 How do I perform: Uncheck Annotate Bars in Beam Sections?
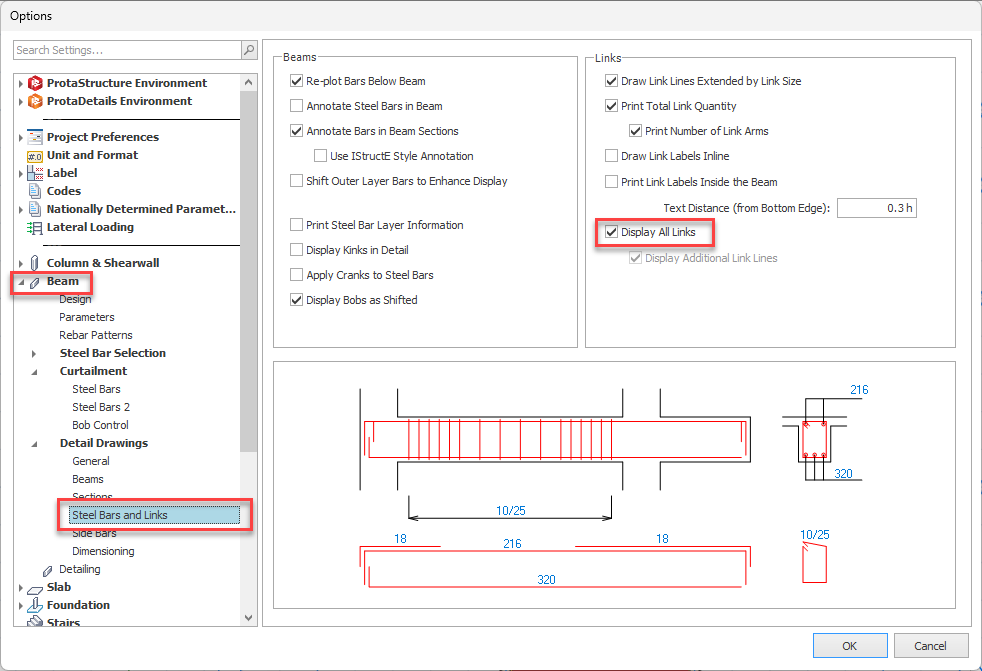[x=297, y=130]
